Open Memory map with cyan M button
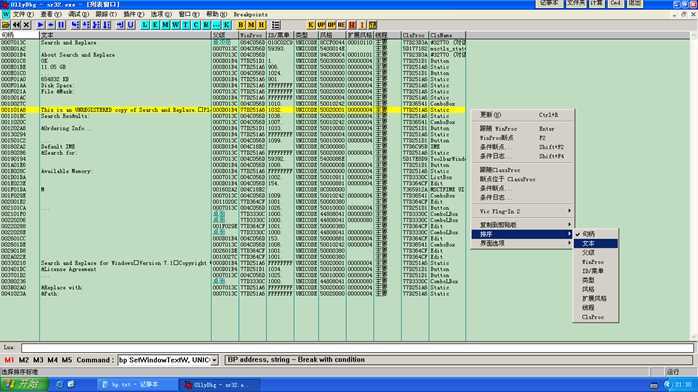This screenshot has width=698, height=392. (166, 25)
